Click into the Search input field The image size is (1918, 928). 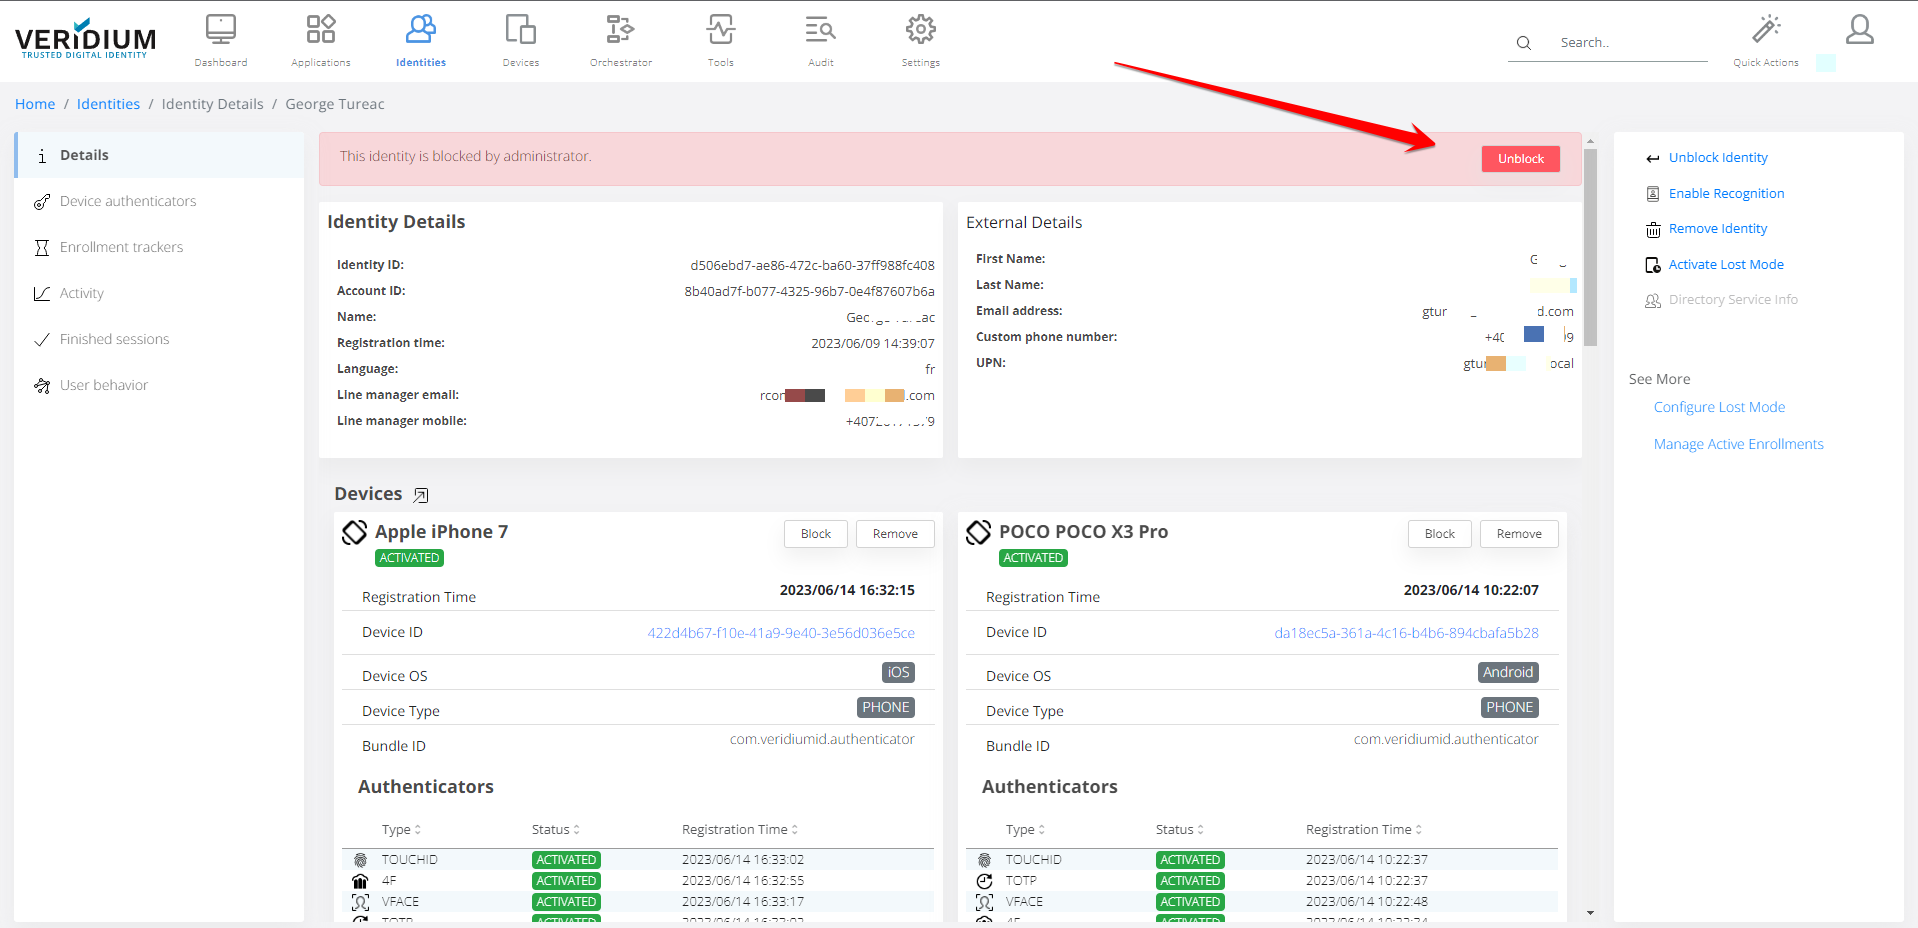(x=1630, y=43)
